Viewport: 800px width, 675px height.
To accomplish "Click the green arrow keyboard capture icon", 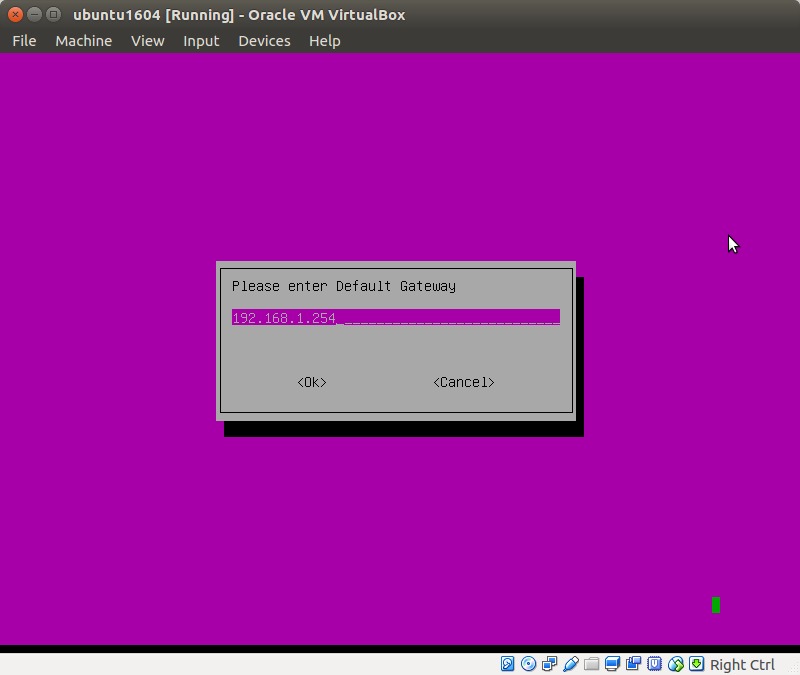I will point(697,664).
